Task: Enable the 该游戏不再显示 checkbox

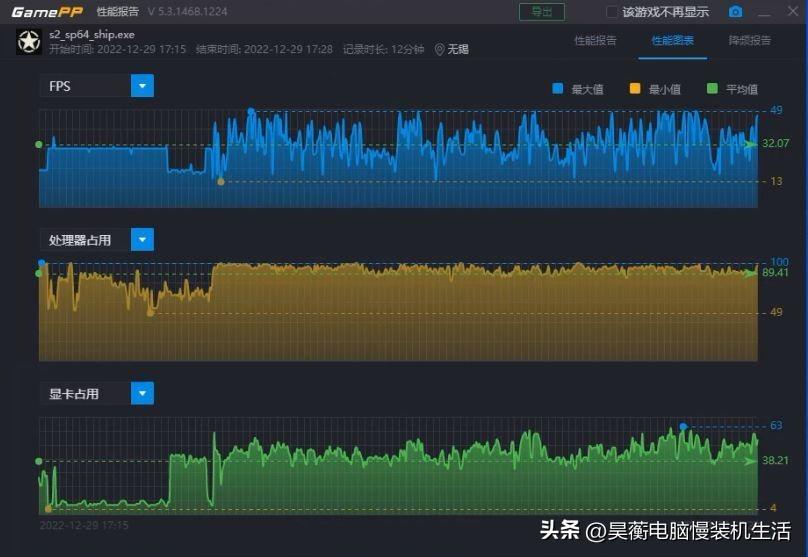Action: [x=611, y=12]
